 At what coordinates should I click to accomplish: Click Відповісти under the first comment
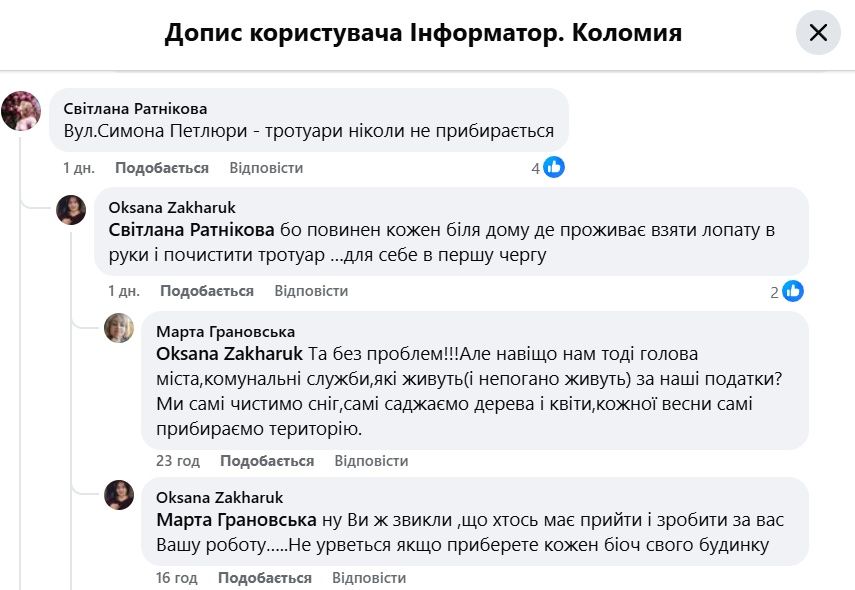pyautogui.click(x=268, y=167)
